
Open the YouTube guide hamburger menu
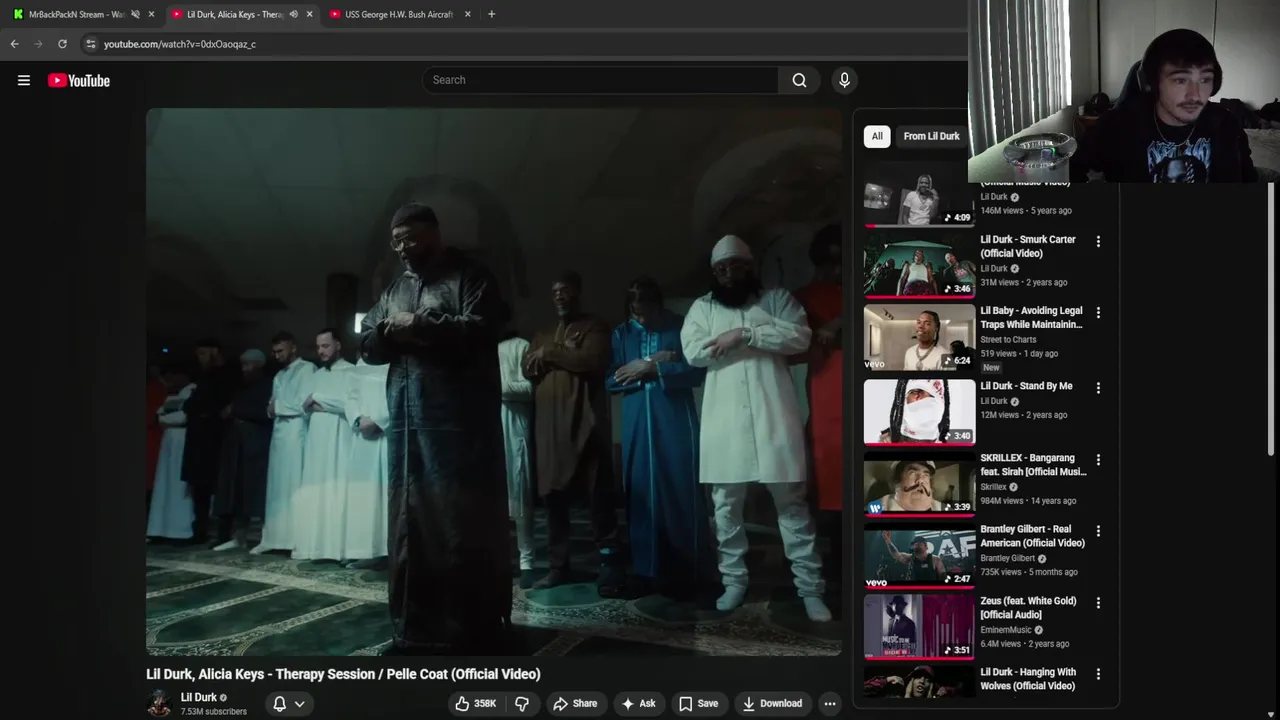[x=24, y=81]
